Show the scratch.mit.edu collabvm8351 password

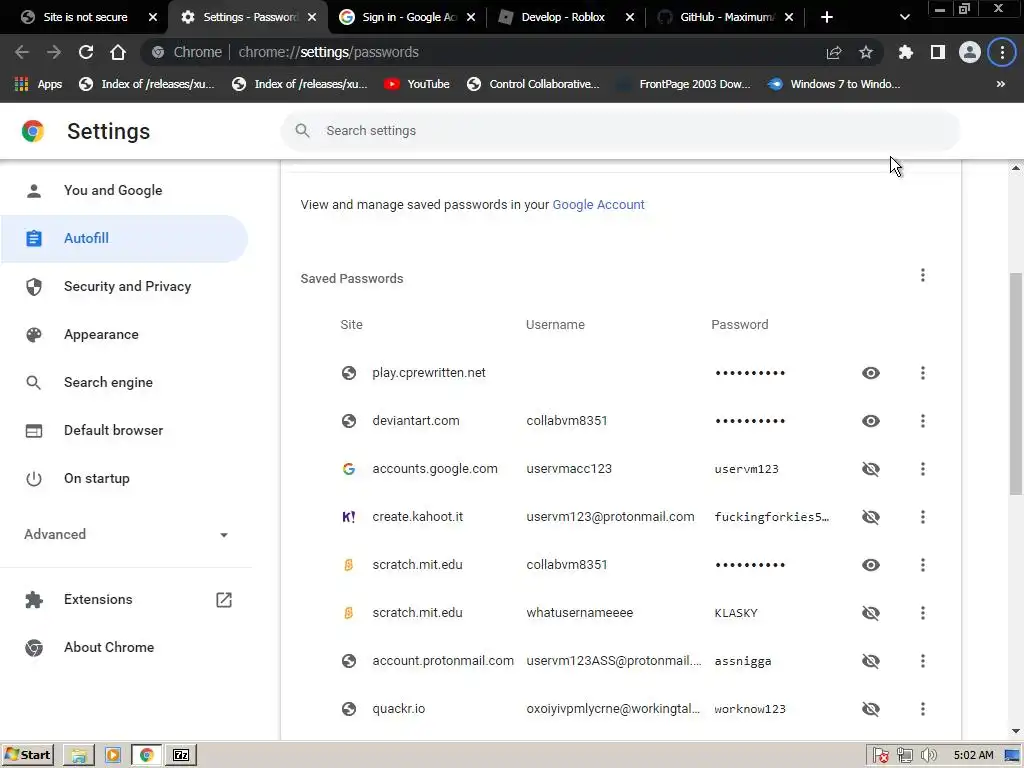[871, 565]
